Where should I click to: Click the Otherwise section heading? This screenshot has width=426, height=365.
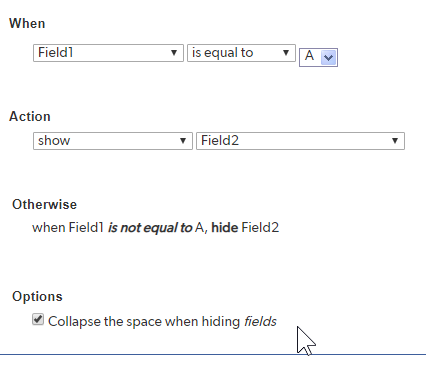tap(44, 204)
